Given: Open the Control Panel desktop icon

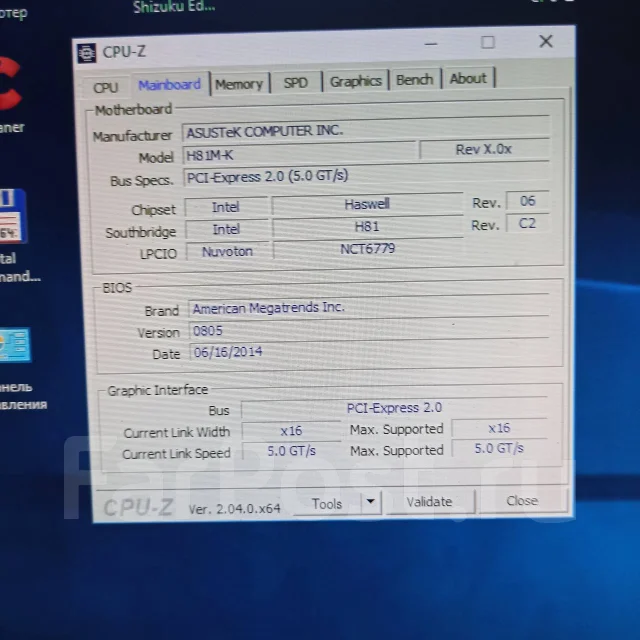Looking at the screenshot, I should (15, 345).
